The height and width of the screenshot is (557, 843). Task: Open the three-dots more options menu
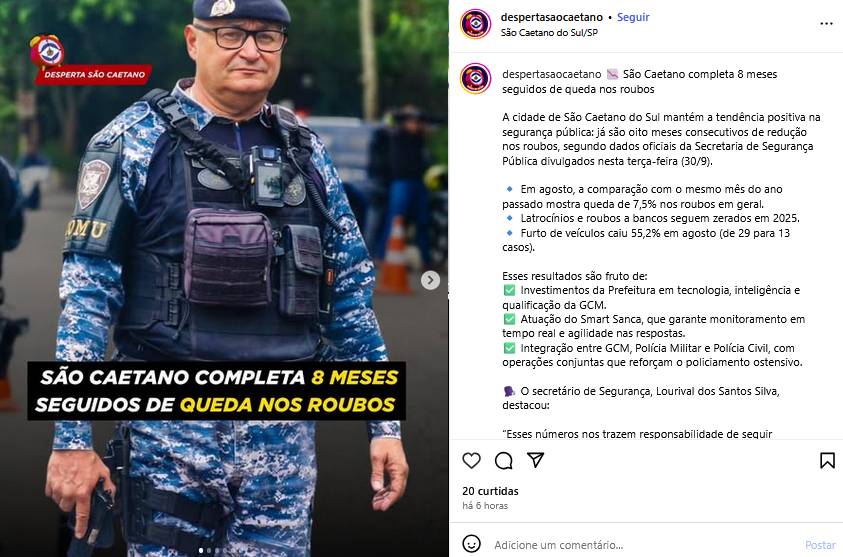(x=826, y=24)
